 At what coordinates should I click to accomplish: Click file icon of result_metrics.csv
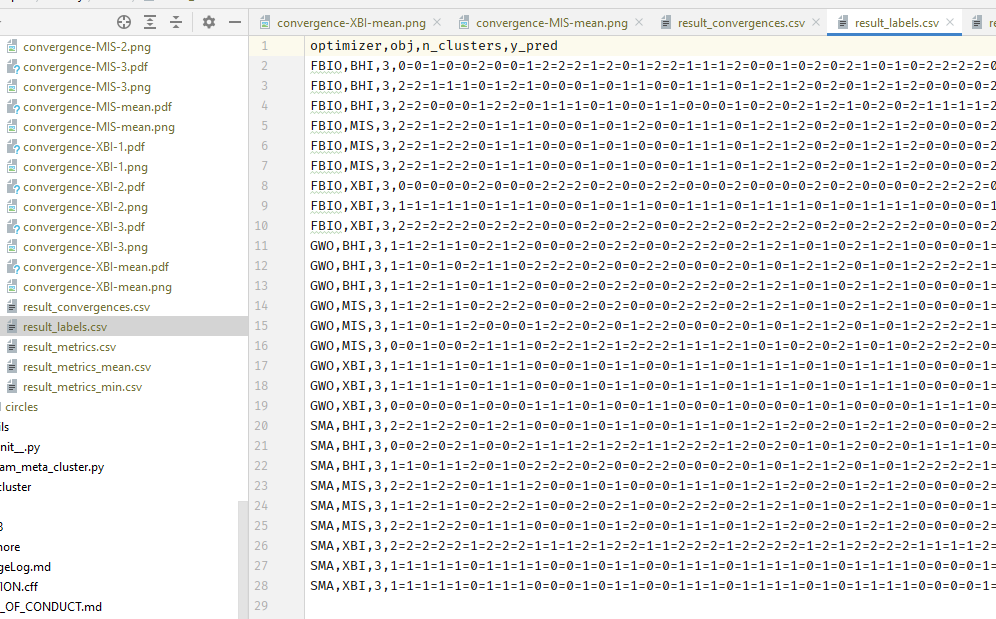[x=12, y=347]
